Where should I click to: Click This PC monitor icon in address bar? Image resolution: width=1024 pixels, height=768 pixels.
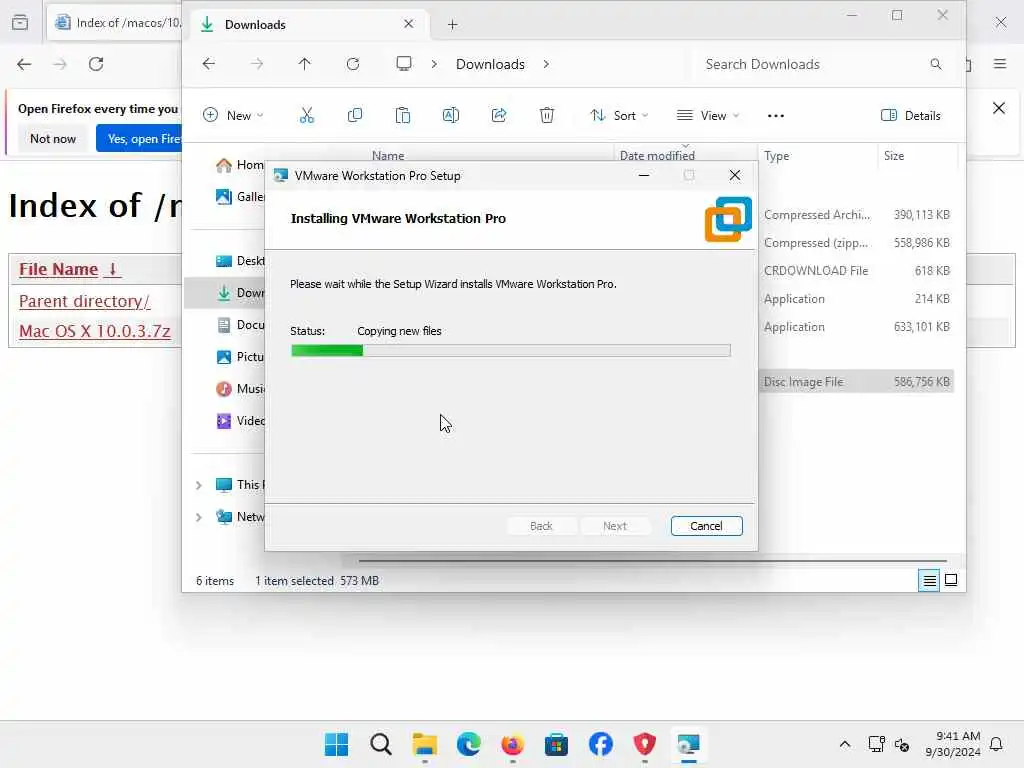(404, 64)
